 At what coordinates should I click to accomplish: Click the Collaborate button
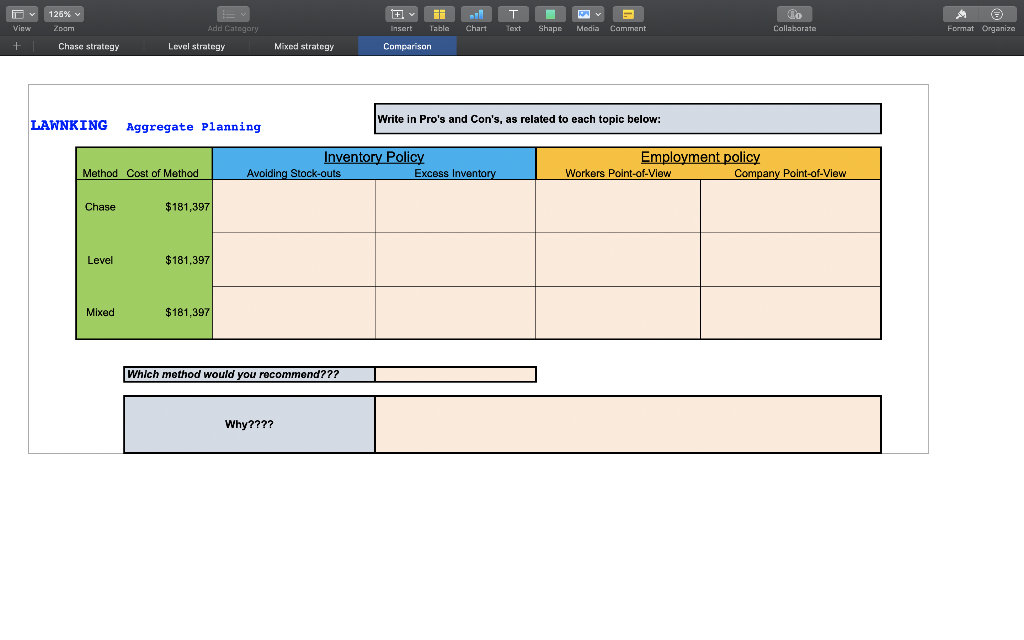[794, 14]
